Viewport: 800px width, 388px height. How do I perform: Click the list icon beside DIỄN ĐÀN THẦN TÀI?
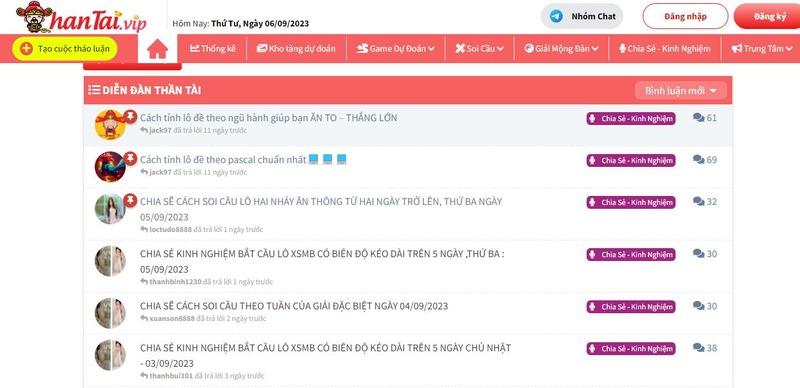[94, 90]
